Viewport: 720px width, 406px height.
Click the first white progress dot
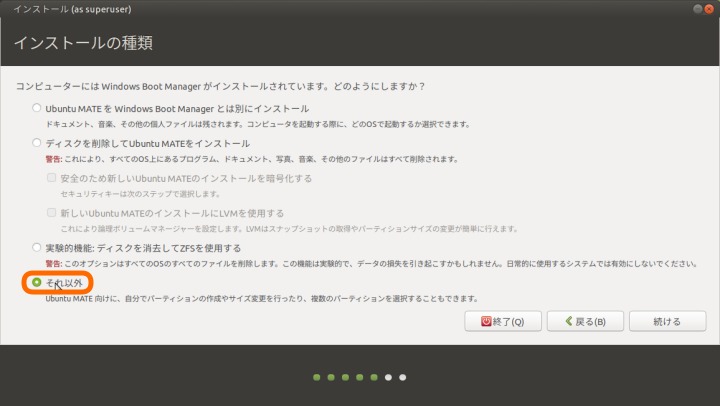[x=389, y=378]
